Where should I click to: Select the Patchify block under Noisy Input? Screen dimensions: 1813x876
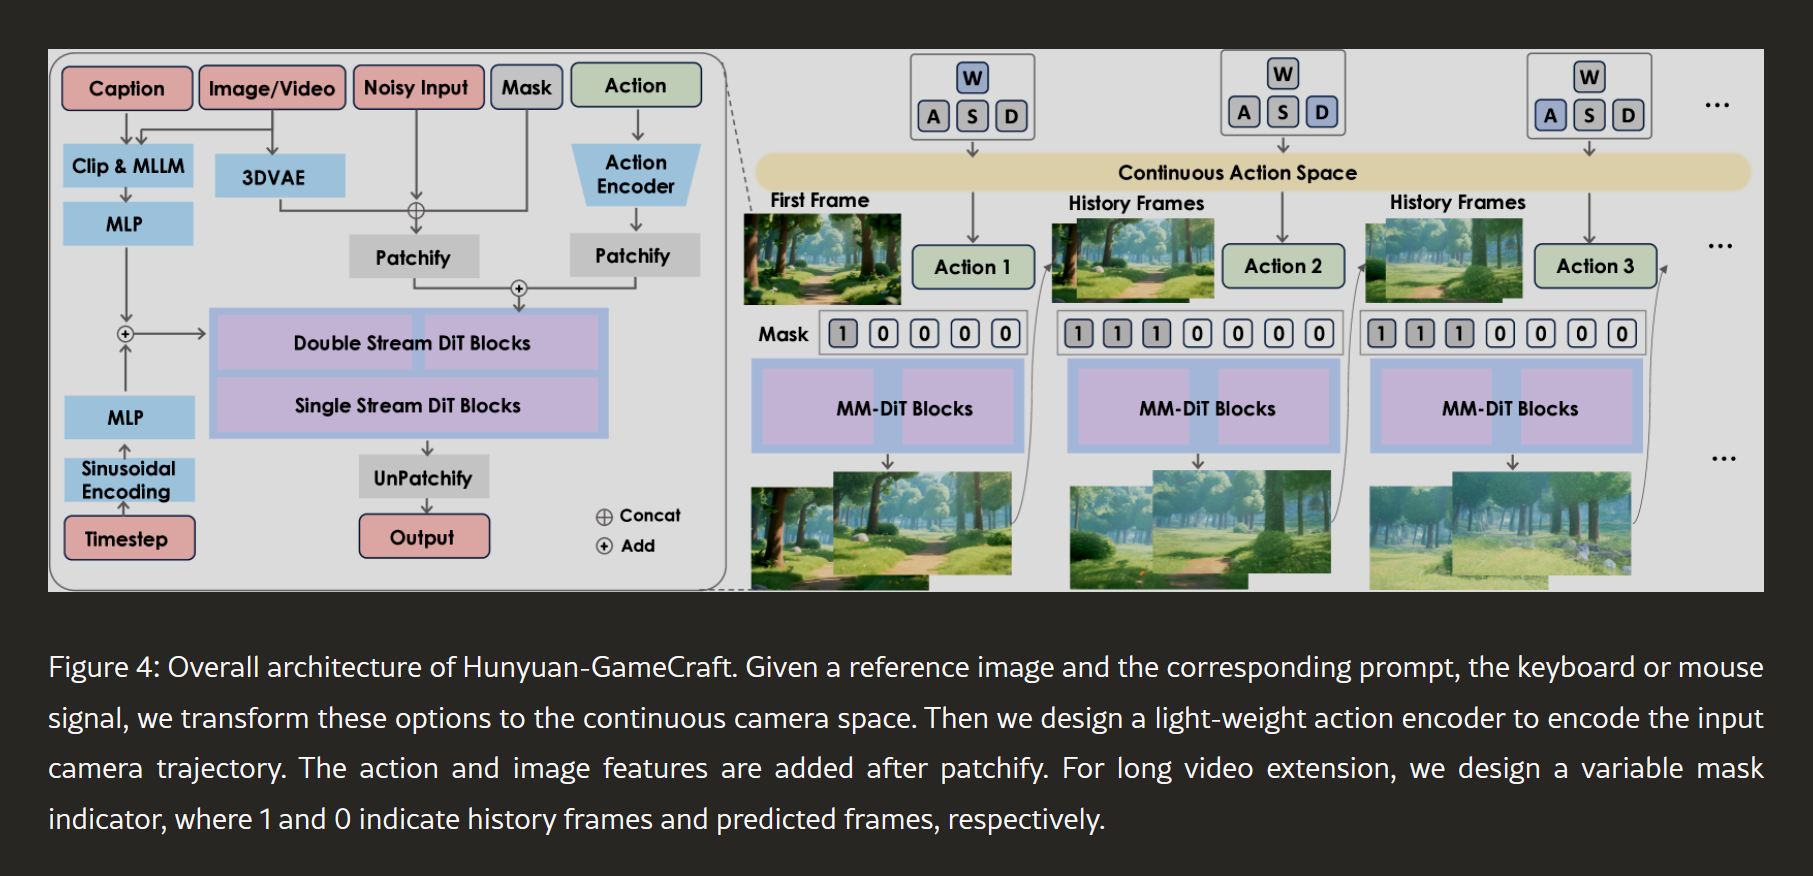coord(414,257)
